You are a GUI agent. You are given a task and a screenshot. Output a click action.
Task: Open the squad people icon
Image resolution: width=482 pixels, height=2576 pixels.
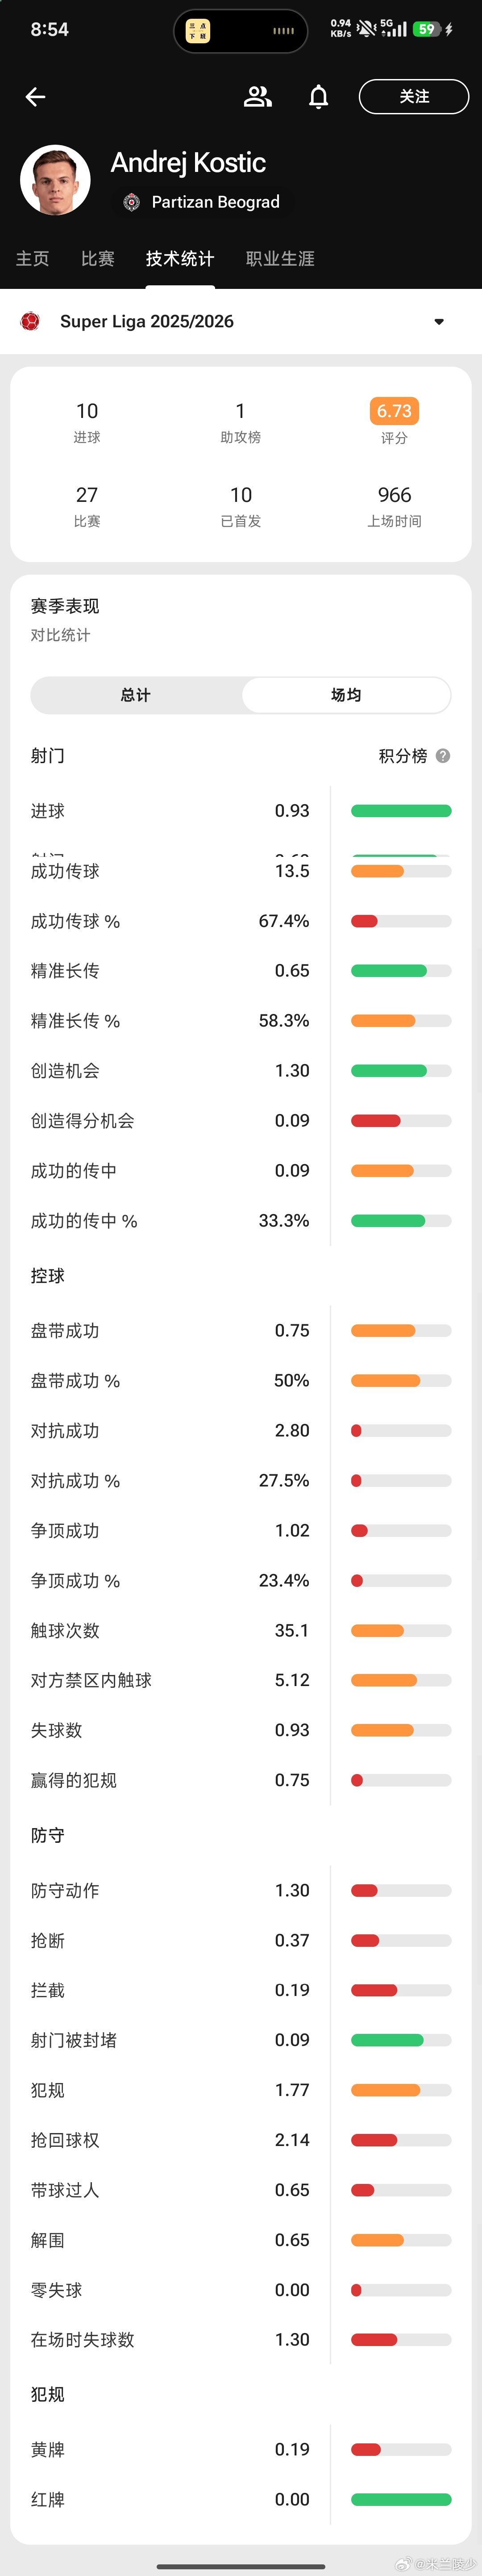pos(258,96)
